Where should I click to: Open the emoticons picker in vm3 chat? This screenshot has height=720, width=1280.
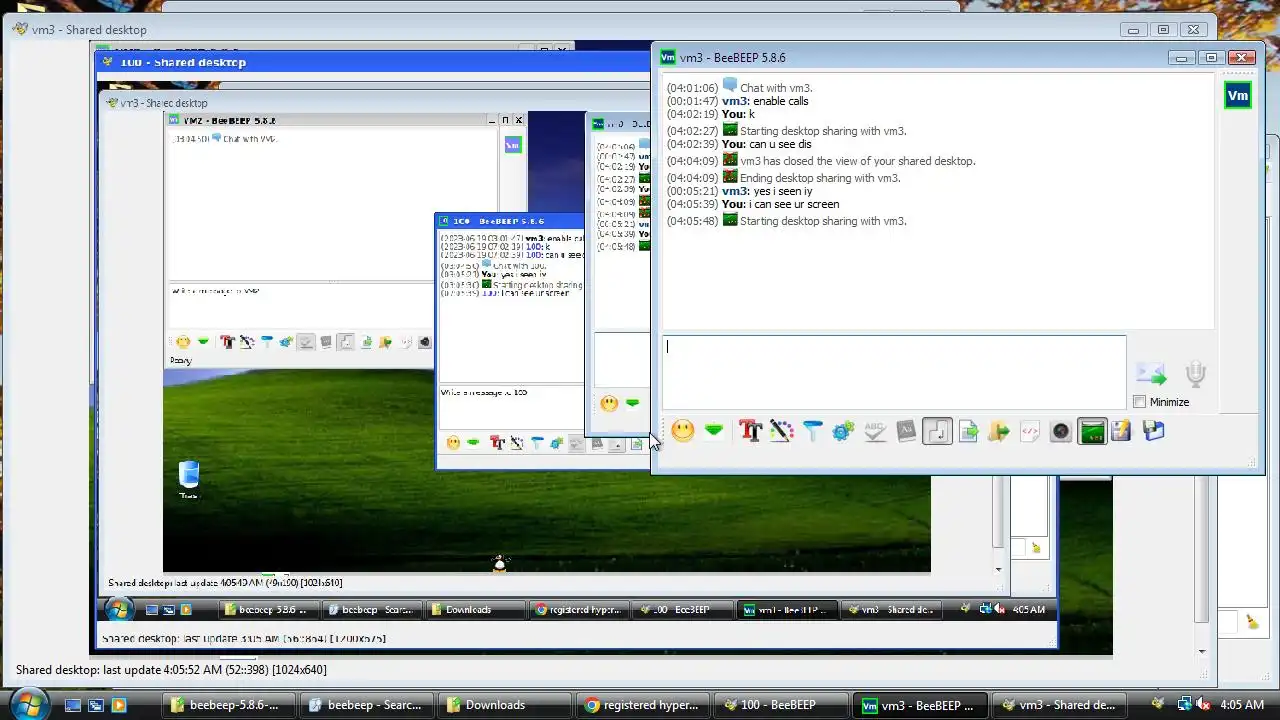tap(683, 431)
